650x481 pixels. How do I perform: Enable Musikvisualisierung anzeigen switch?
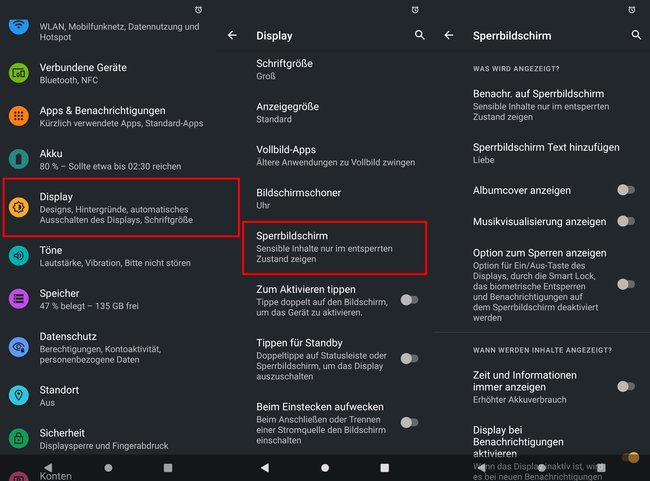(626, 221)
